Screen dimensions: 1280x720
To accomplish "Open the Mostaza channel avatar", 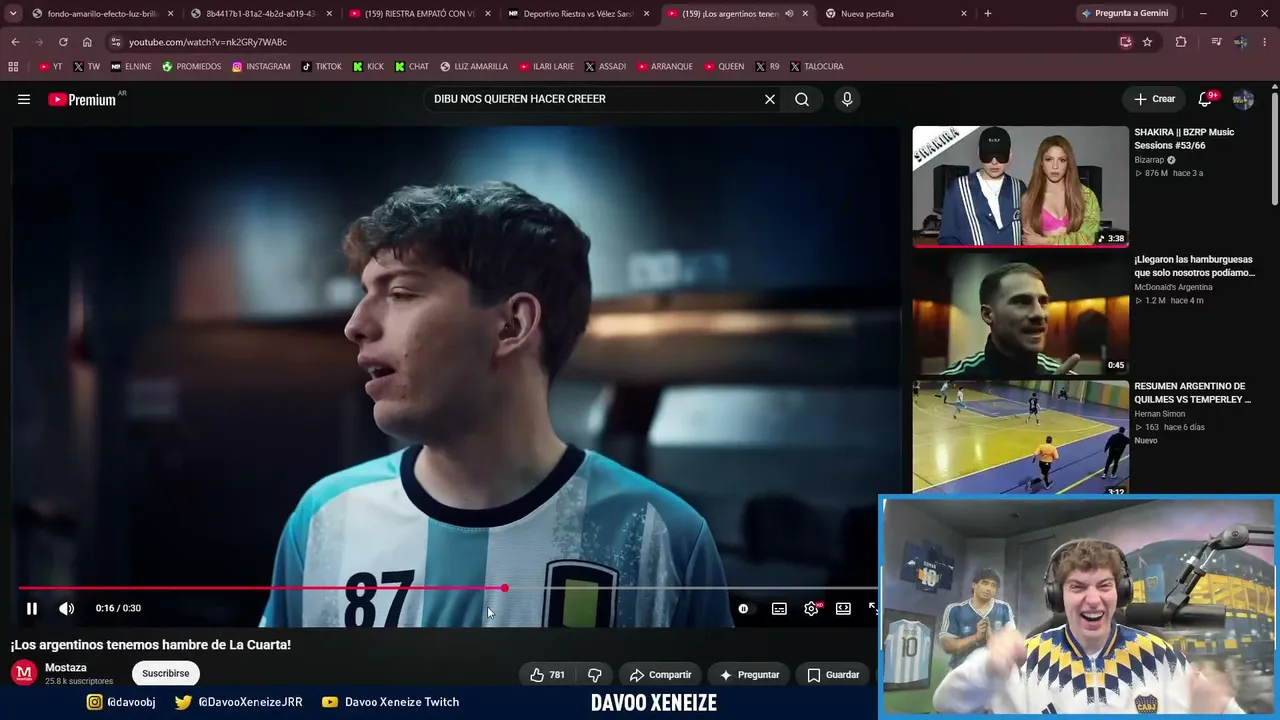I will click(x=24, y=673).
